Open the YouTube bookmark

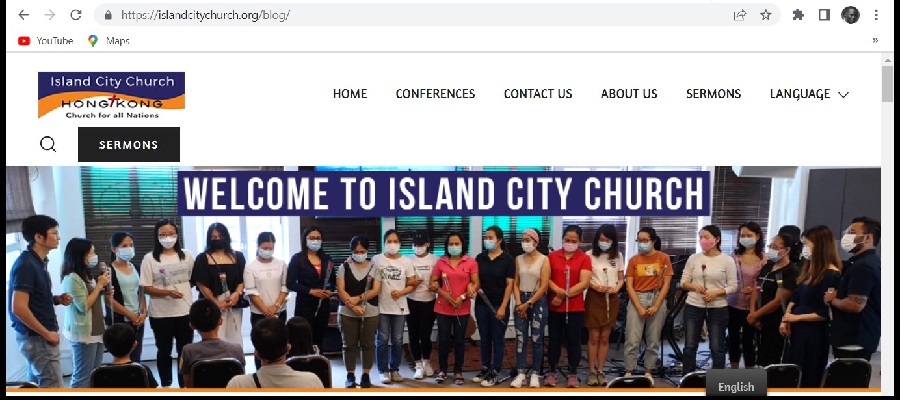45,41
